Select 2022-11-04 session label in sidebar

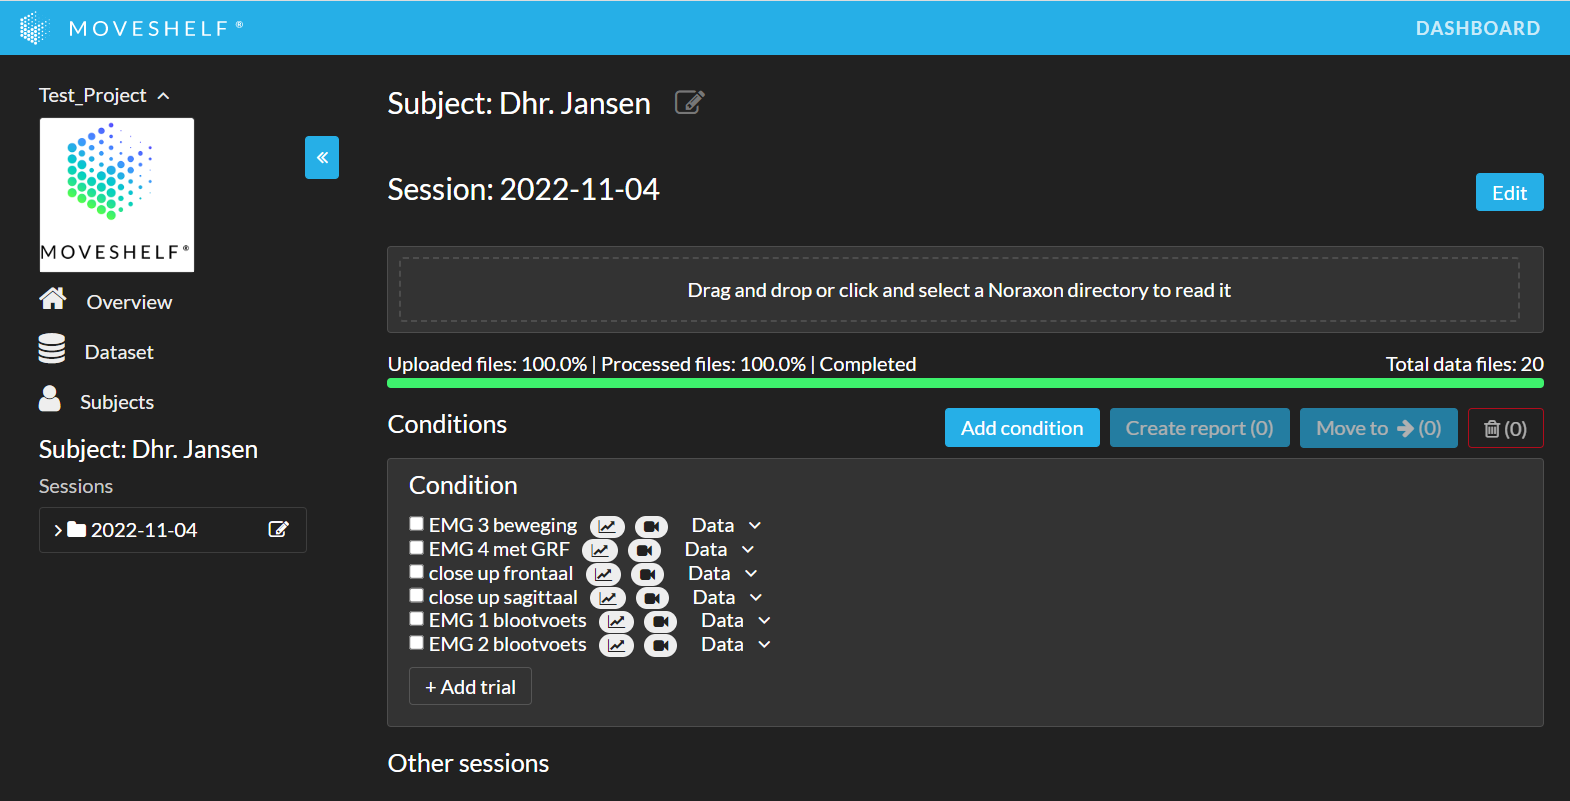[x=144, y=530]
